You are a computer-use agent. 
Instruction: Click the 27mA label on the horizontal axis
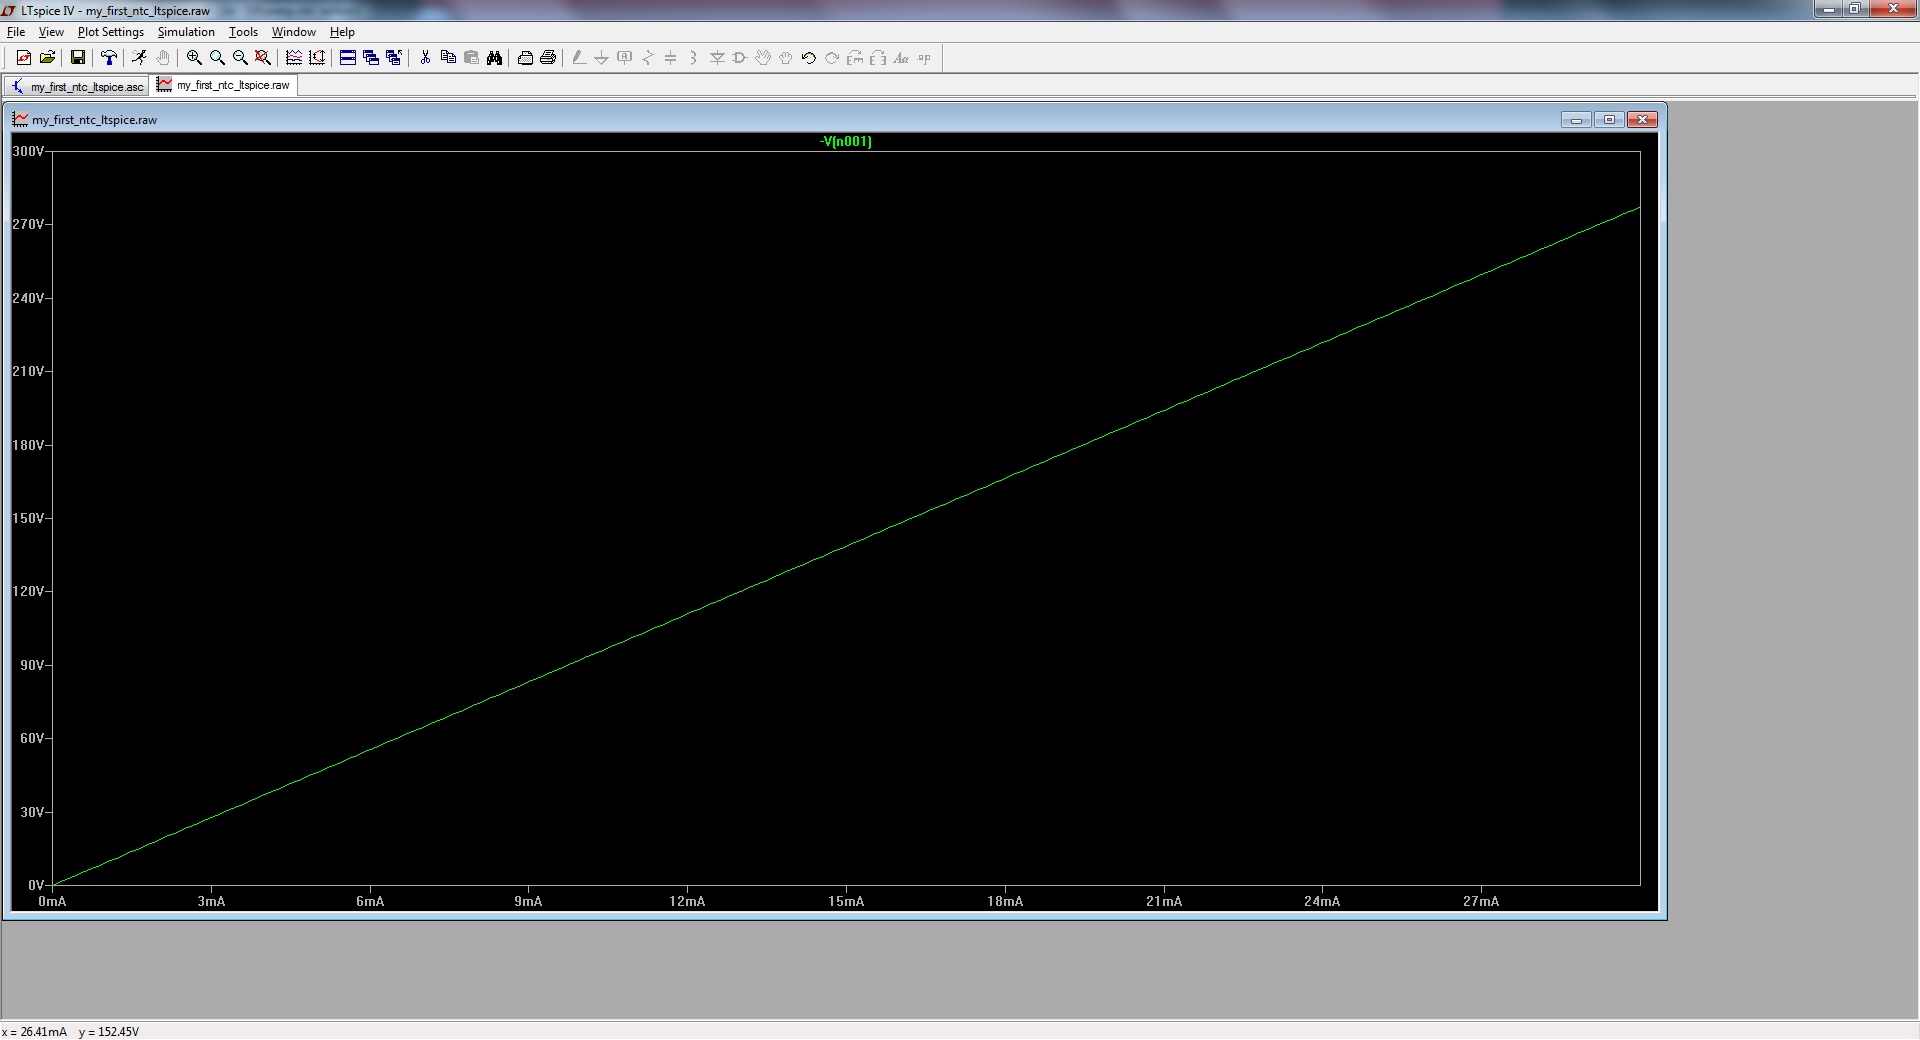tap(1481, 901)
